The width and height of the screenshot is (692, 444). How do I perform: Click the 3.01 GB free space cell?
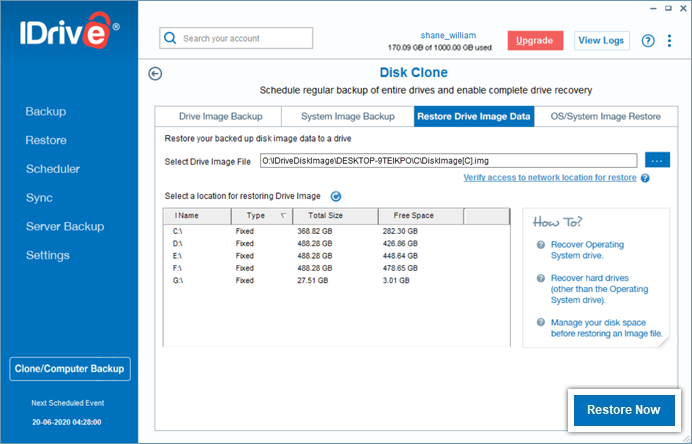396,281
